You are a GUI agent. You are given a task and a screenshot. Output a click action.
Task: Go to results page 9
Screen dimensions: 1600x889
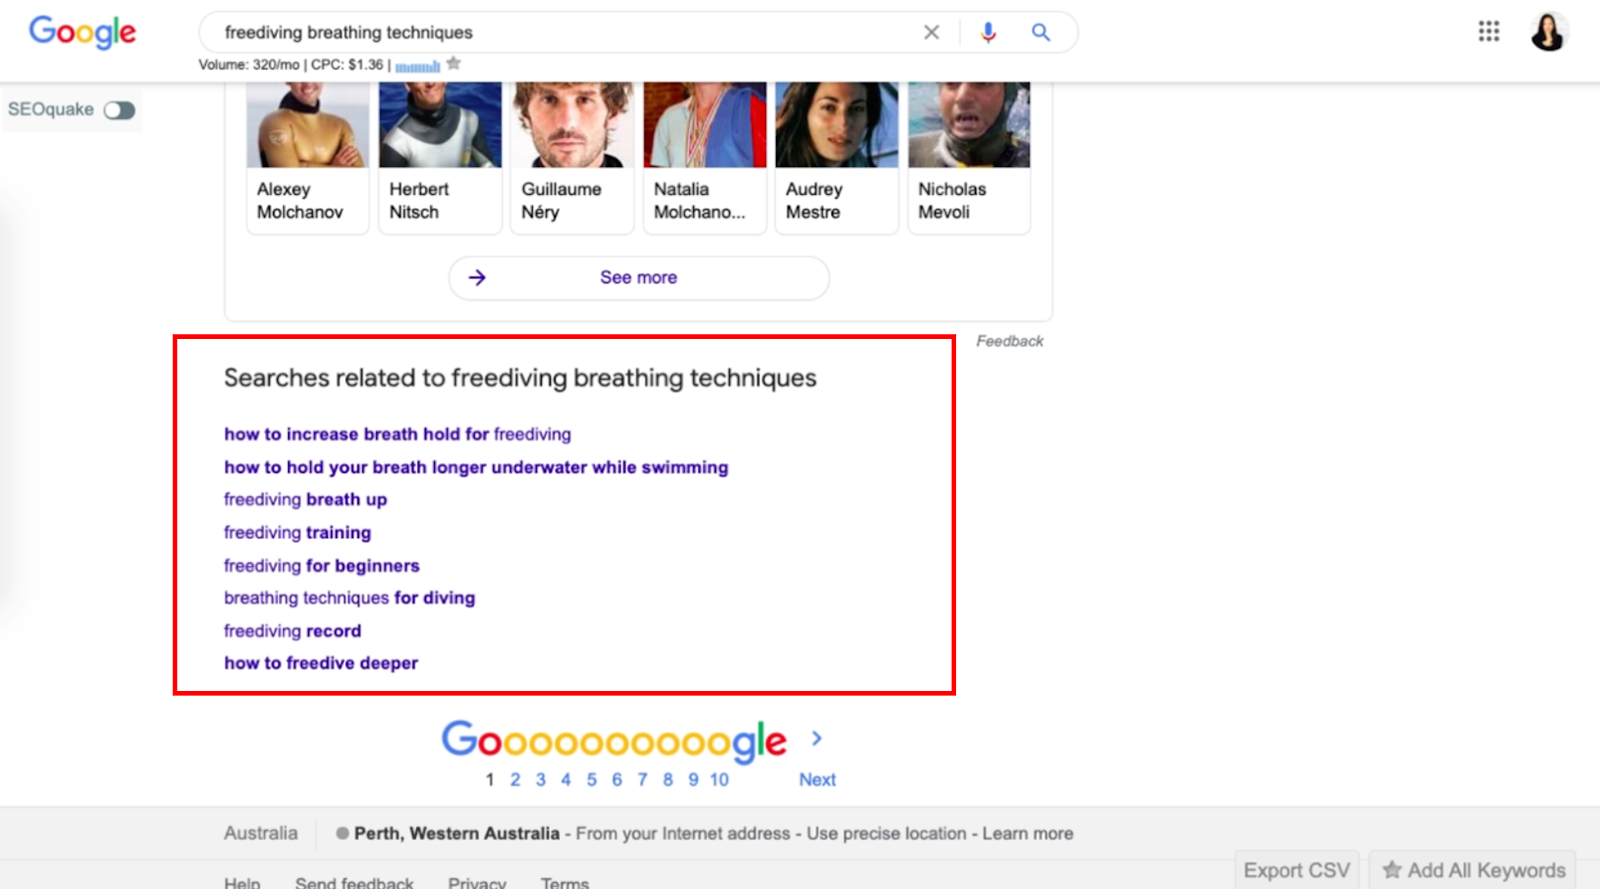(693, 780)
